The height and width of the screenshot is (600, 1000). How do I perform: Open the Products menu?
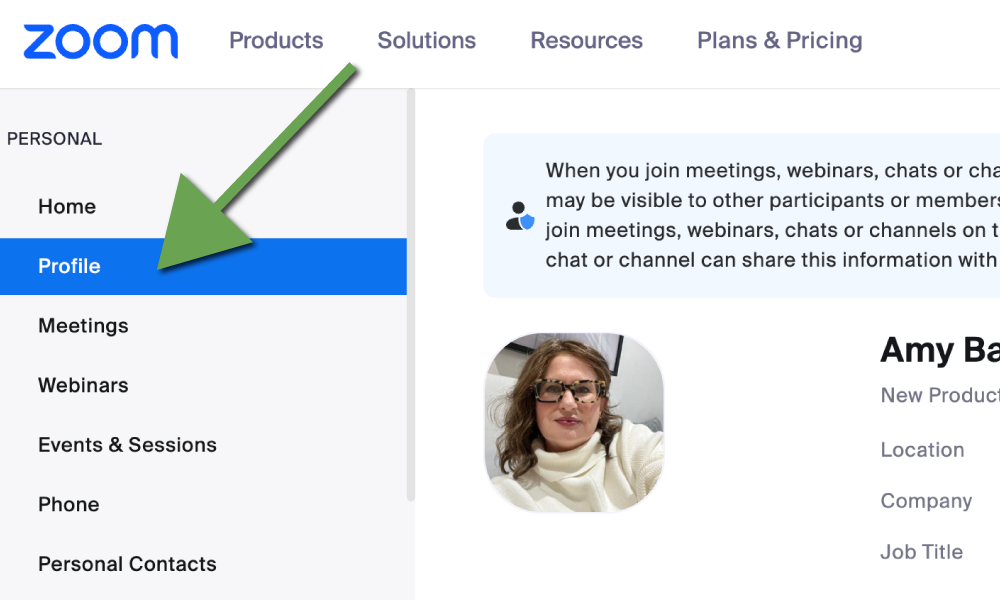pos(276,40)
